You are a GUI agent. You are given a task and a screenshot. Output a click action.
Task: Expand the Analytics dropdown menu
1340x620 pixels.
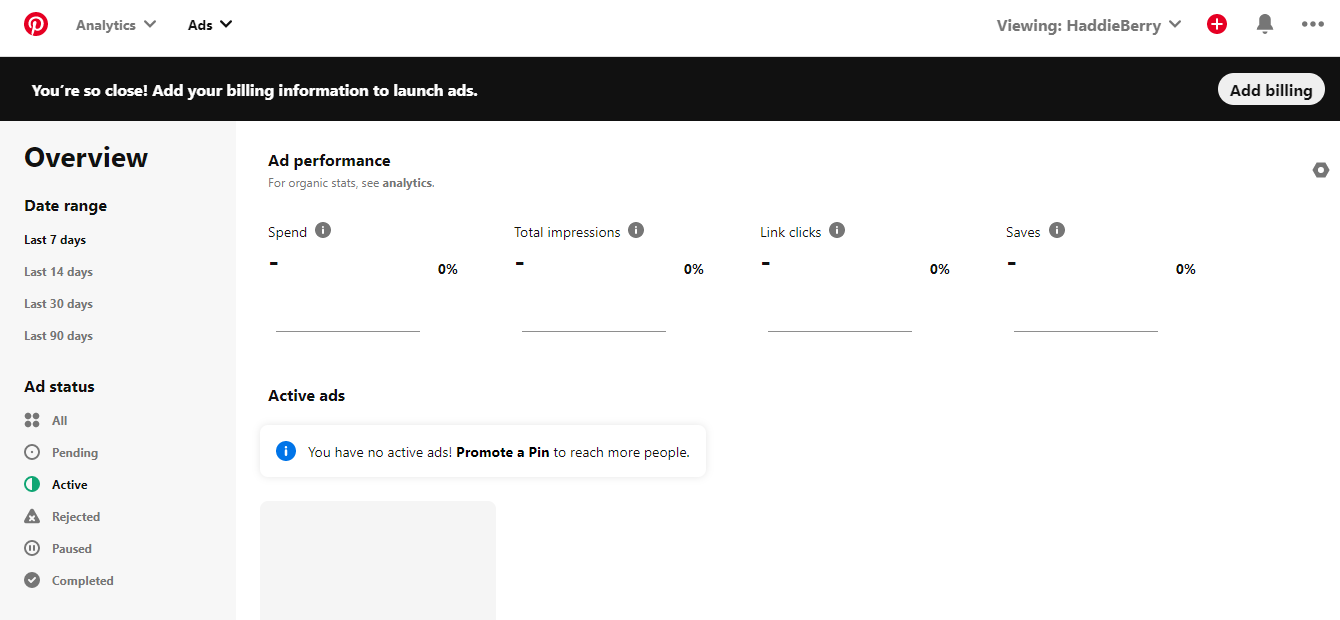pos(116,25)
